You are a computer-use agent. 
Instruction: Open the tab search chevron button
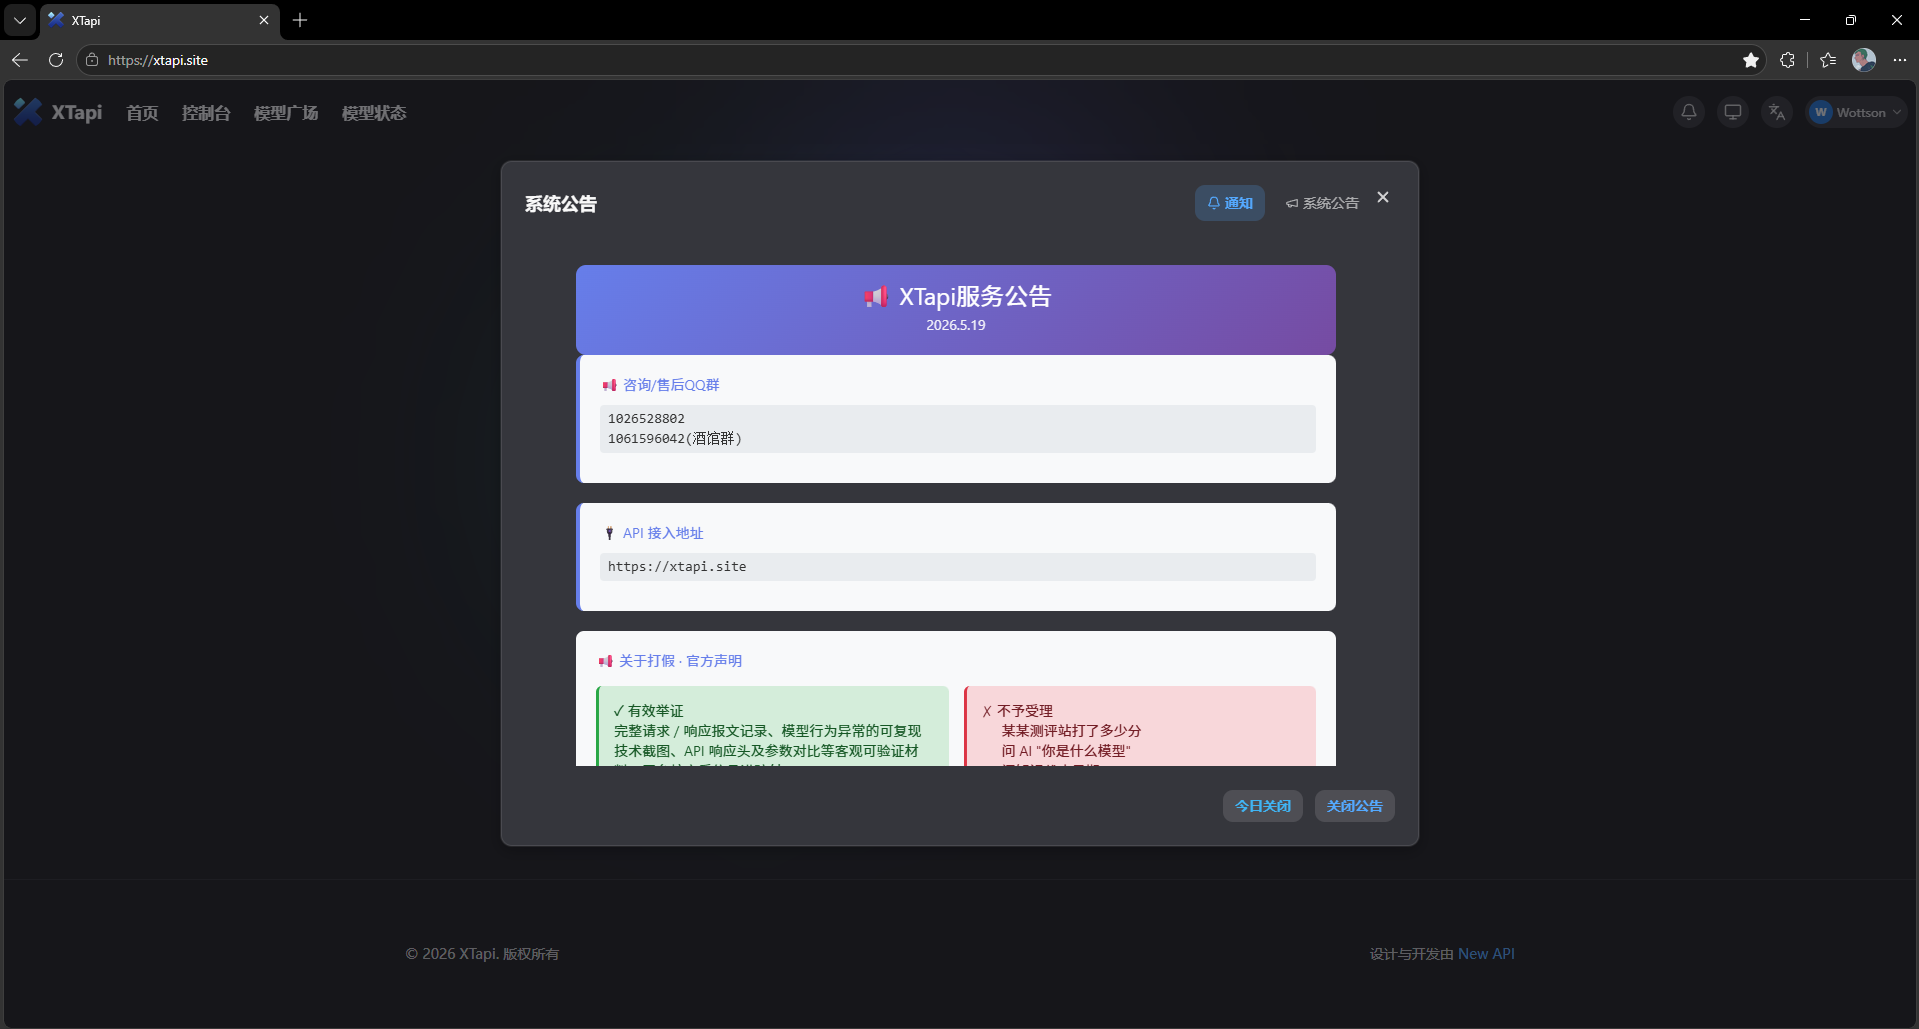click(20, 20)
